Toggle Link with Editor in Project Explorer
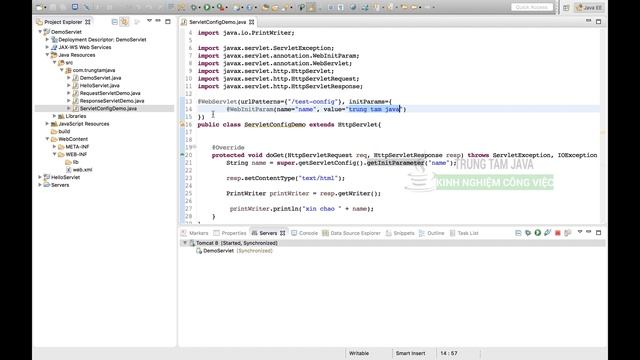The width and height of the screenshot is (640, 360). point(124,22)
